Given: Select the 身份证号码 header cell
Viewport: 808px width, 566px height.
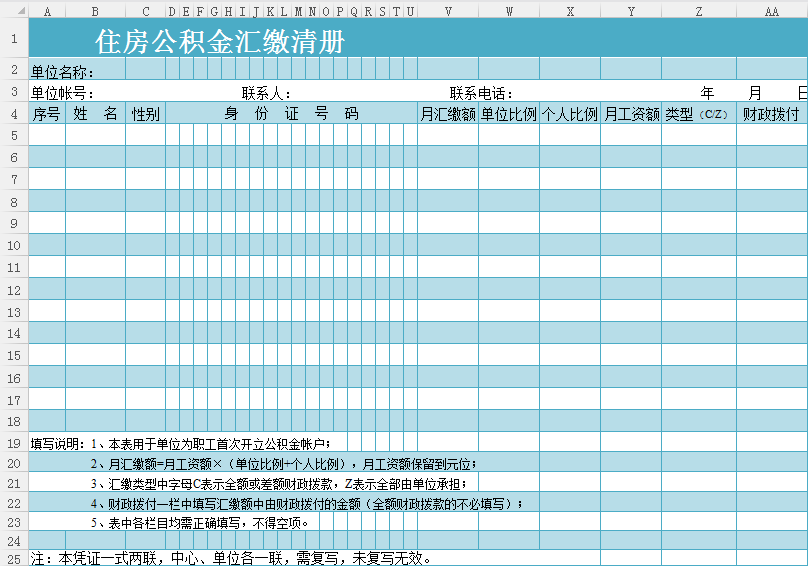Looking at the screenshot, I should (x=291, y=114).
